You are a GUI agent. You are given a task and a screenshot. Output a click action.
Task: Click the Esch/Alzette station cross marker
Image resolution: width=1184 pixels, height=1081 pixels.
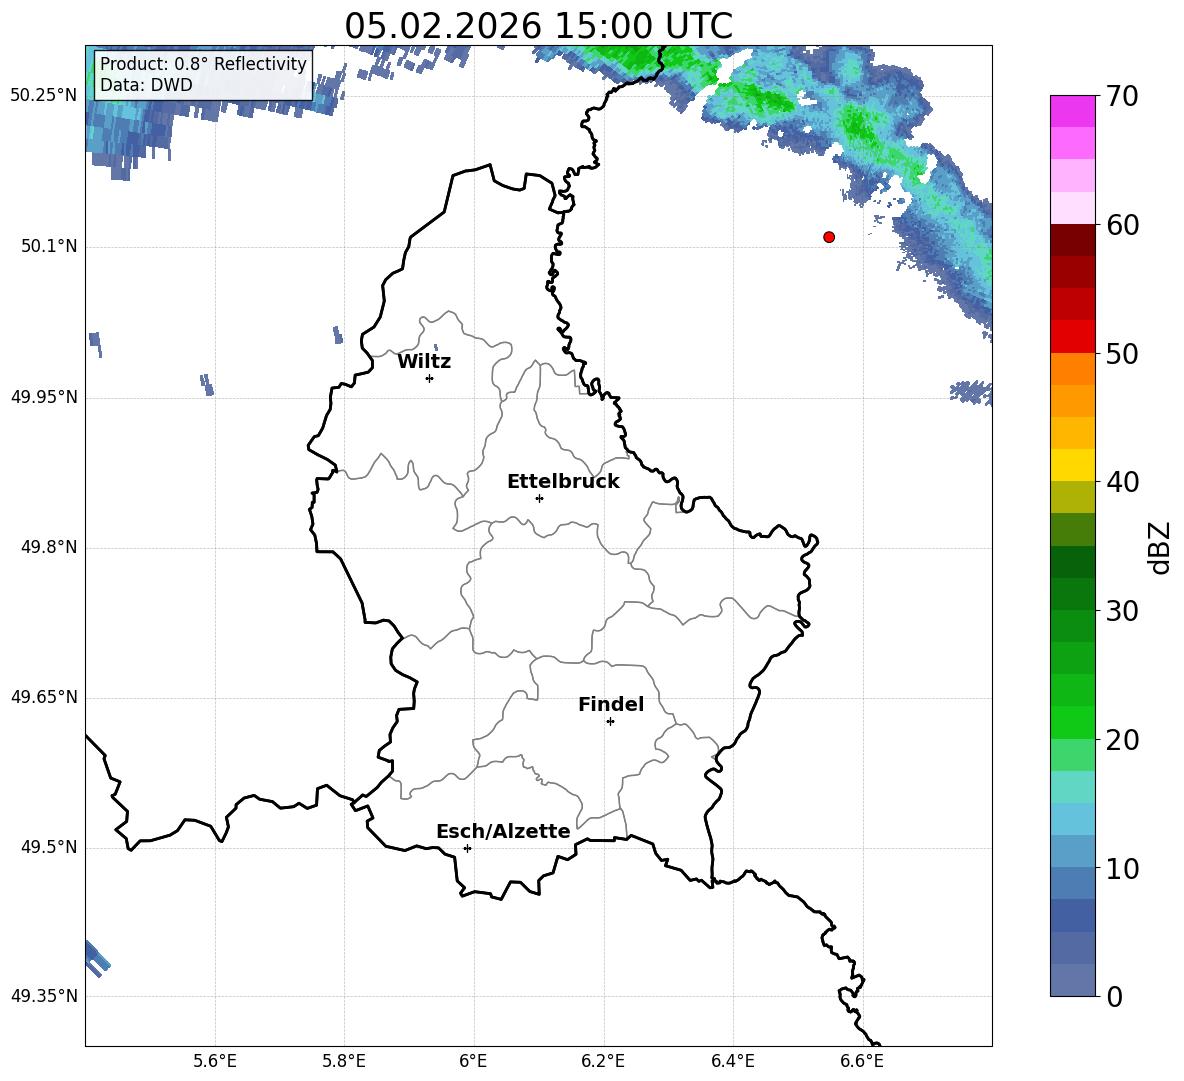pos(467,848)
